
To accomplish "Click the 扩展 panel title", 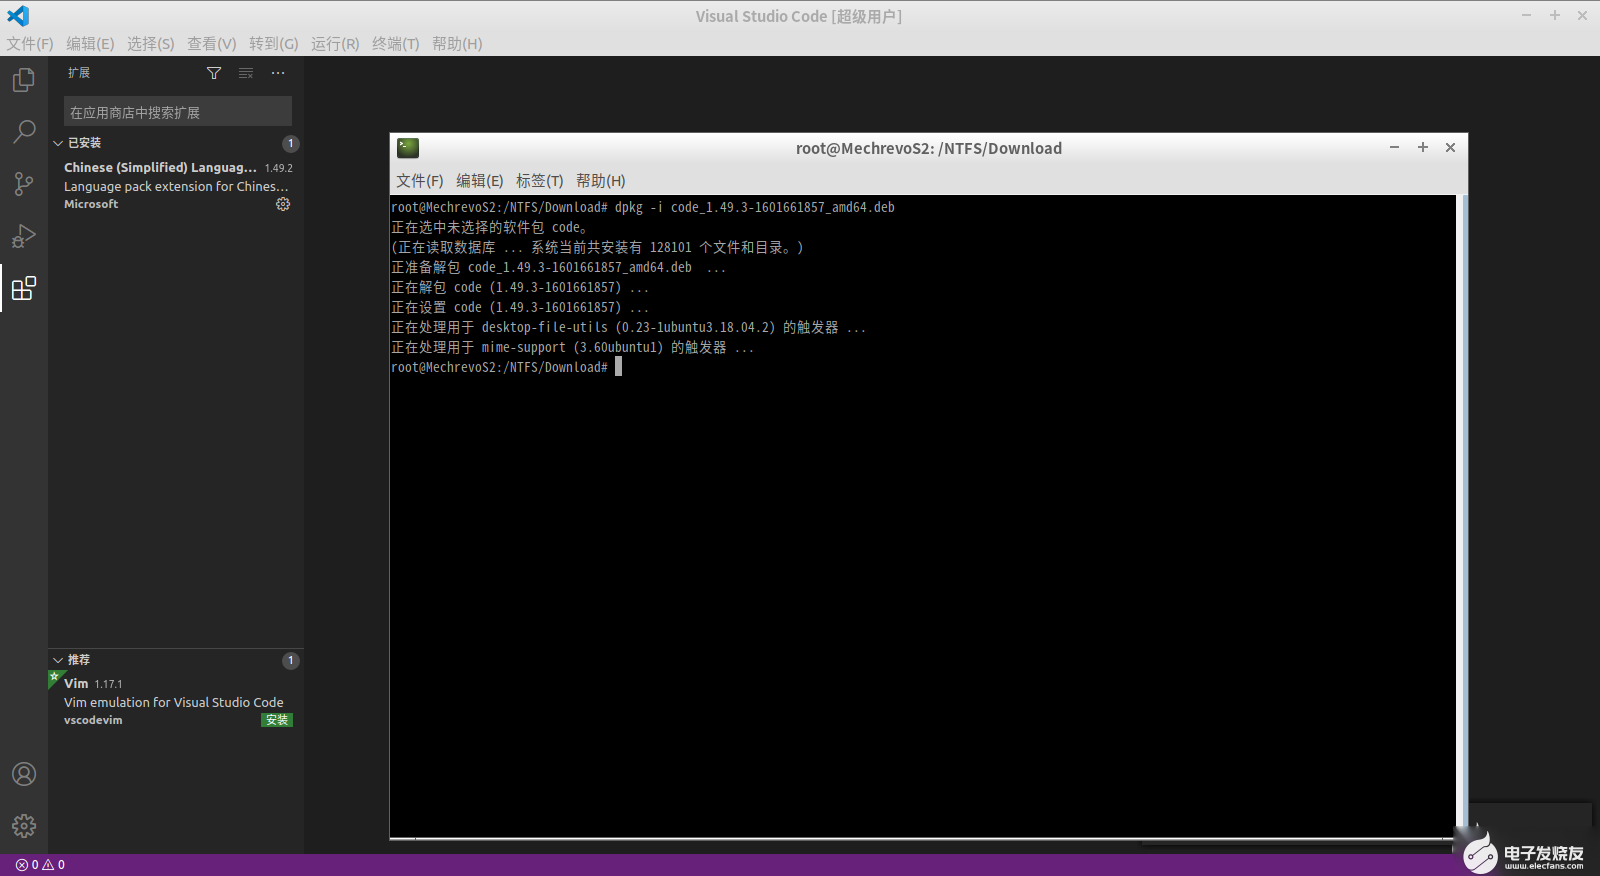I will (x=79, y=73).
